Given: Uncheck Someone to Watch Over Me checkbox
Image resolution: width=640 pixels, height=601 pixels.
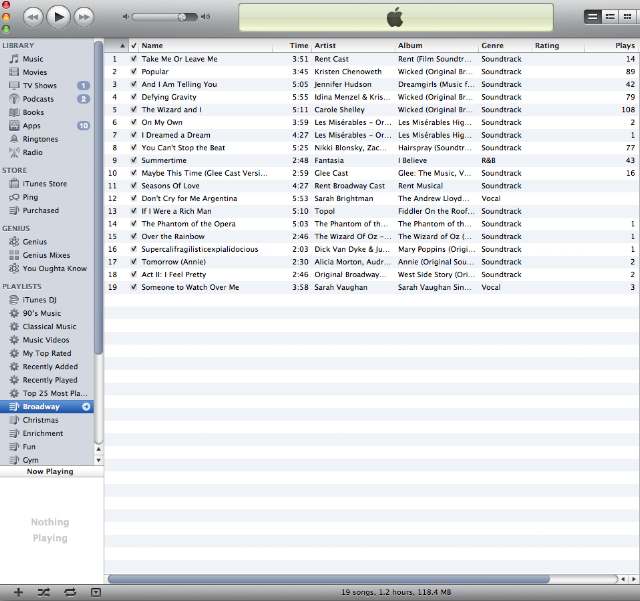Looking at the screenshot, I should (133, 287).
